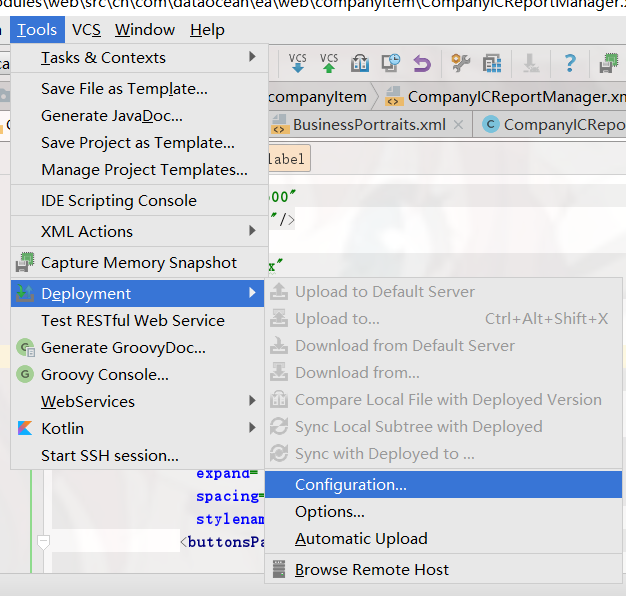Click the Groovy Console green G icon
The width and height of the screenshot is (626, 596).
pos(25,374)
